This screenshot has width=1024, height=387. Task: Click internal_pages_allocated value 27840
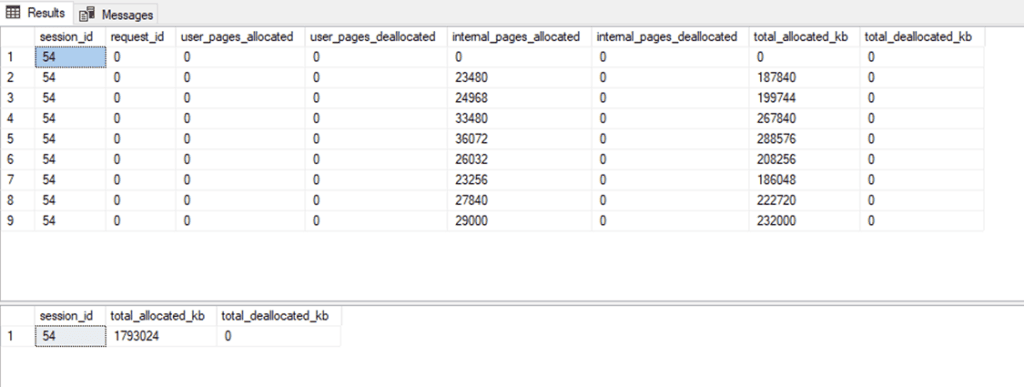519,200
